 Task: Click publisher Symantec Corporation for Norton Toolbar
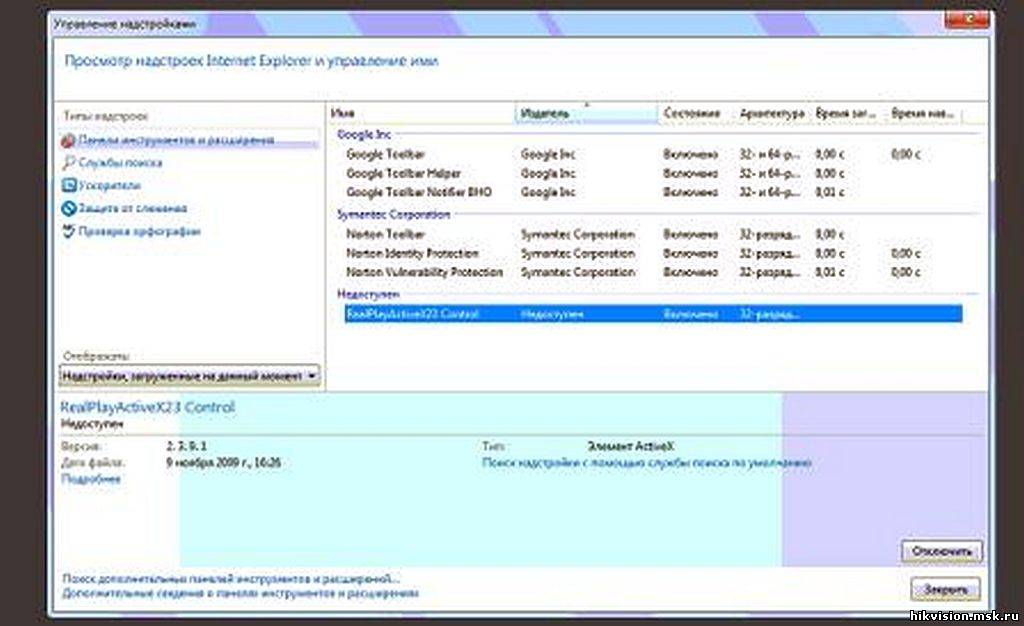[577, 234]
